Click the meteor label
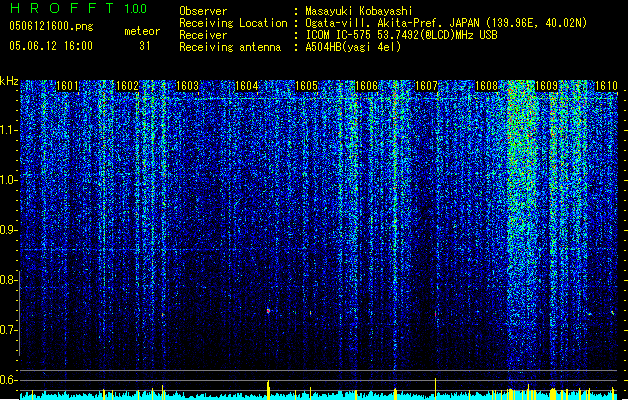Viewport: 629px width, 400px height. pos(142,31)
